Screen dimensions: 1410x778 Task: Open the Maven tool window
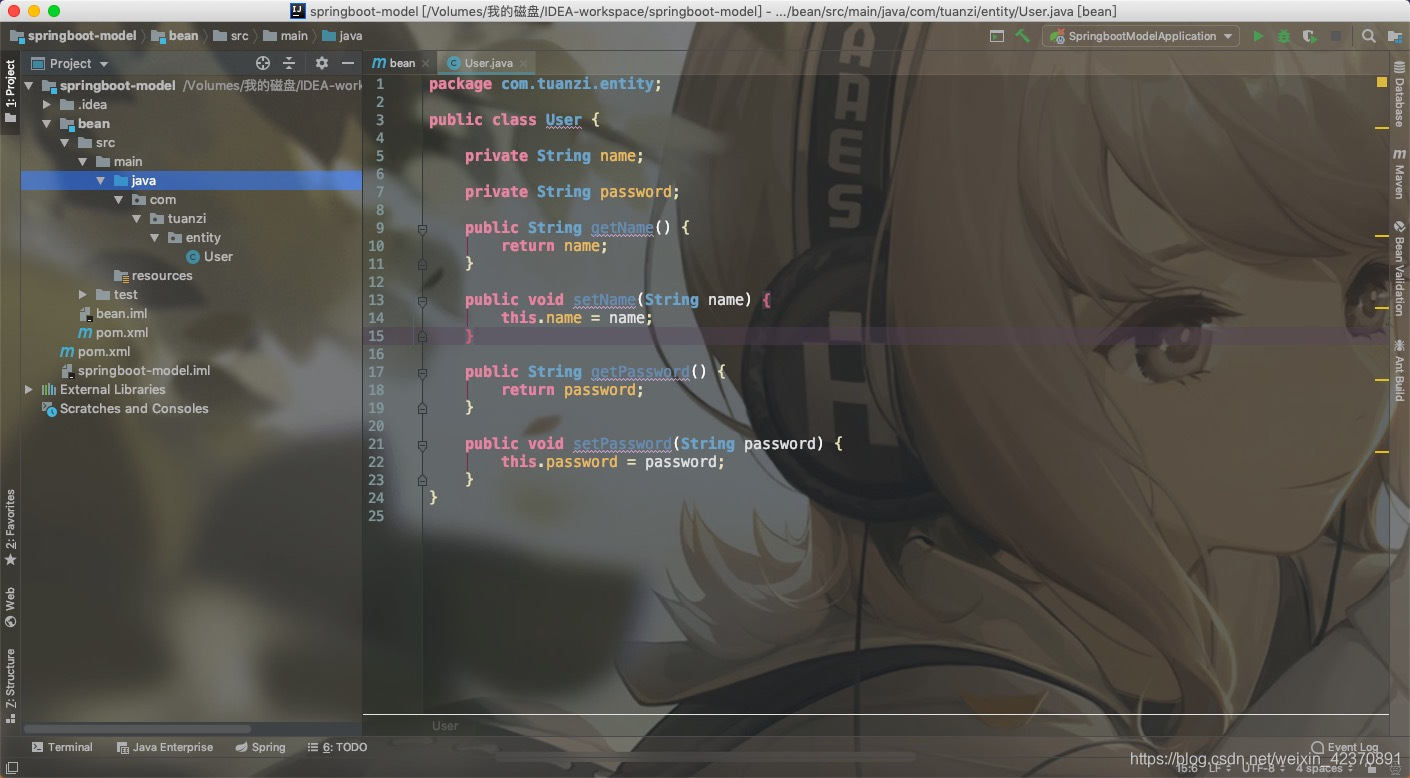click(1399, 174)
